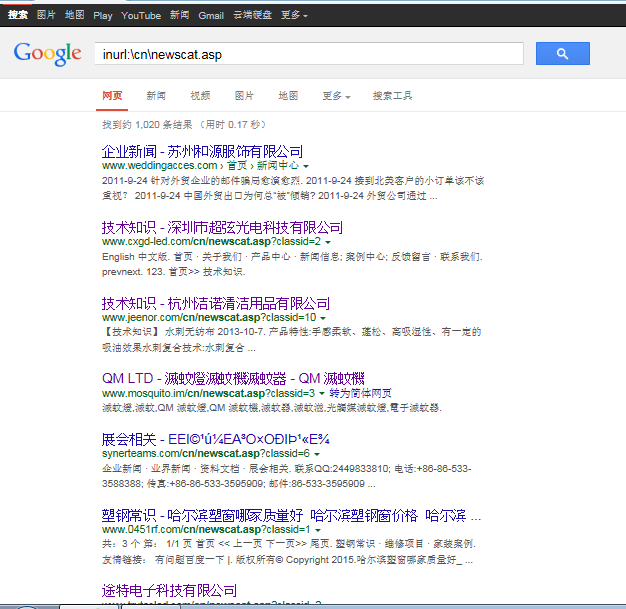626x609 pixels.
Task: Open result 塑钢常识 - 哈尔滨塑窗
Action: point(291,516)
